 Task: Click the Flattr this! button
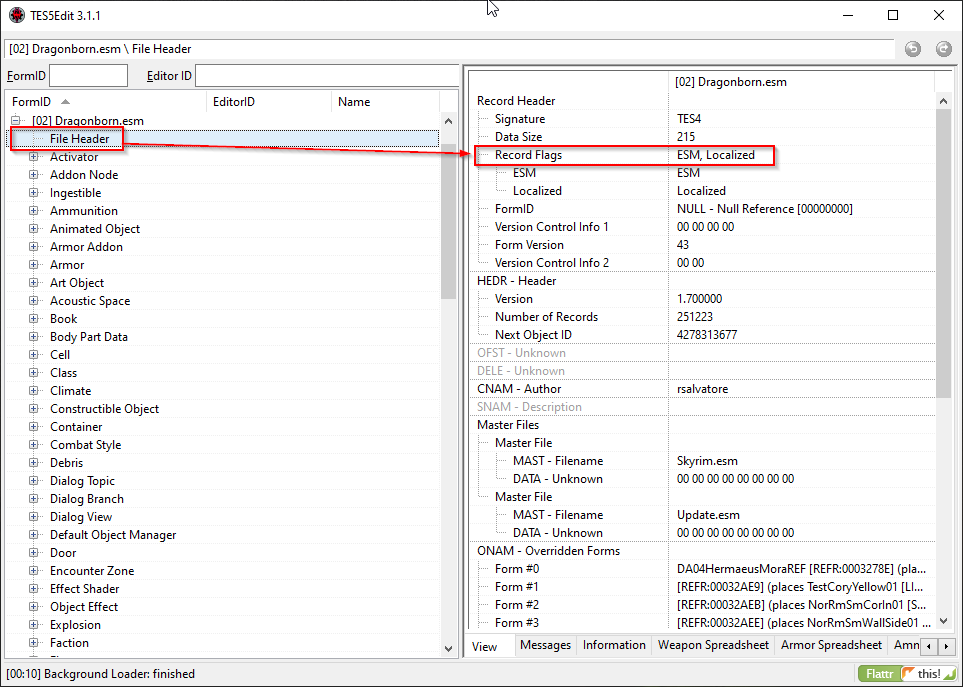coord(907,673)
